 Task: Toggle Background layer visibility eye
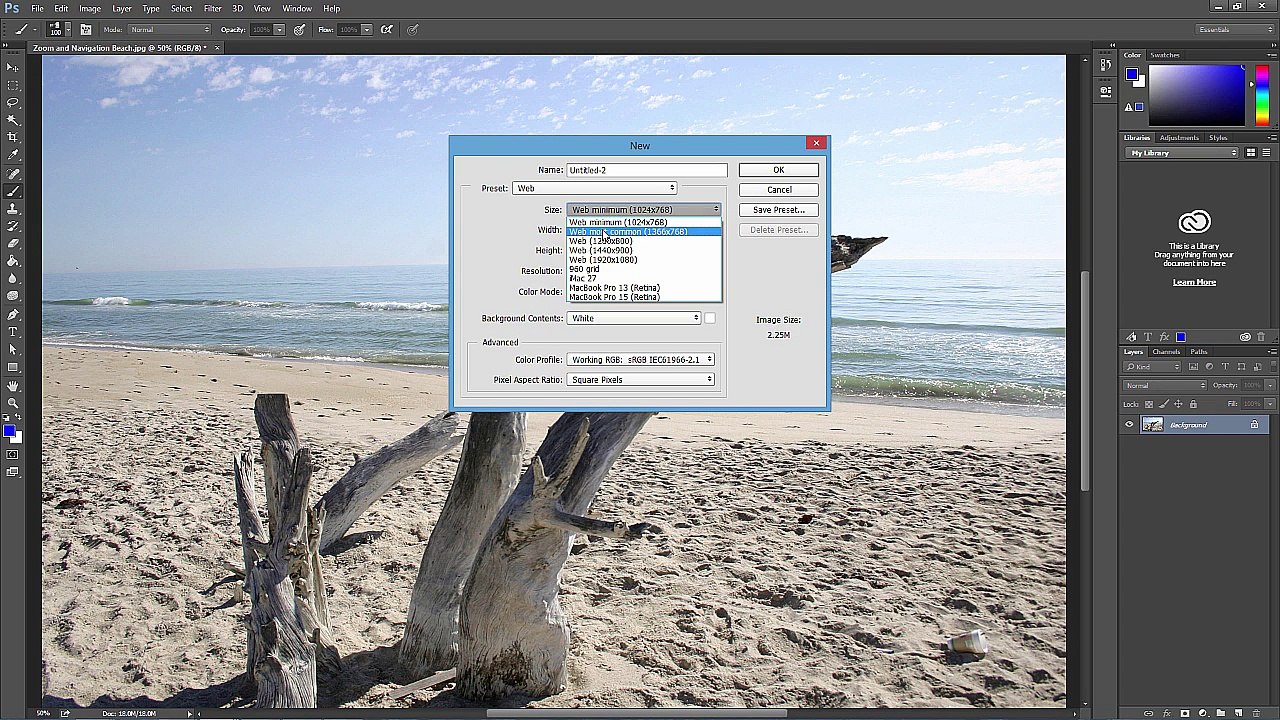[1130, 425]
